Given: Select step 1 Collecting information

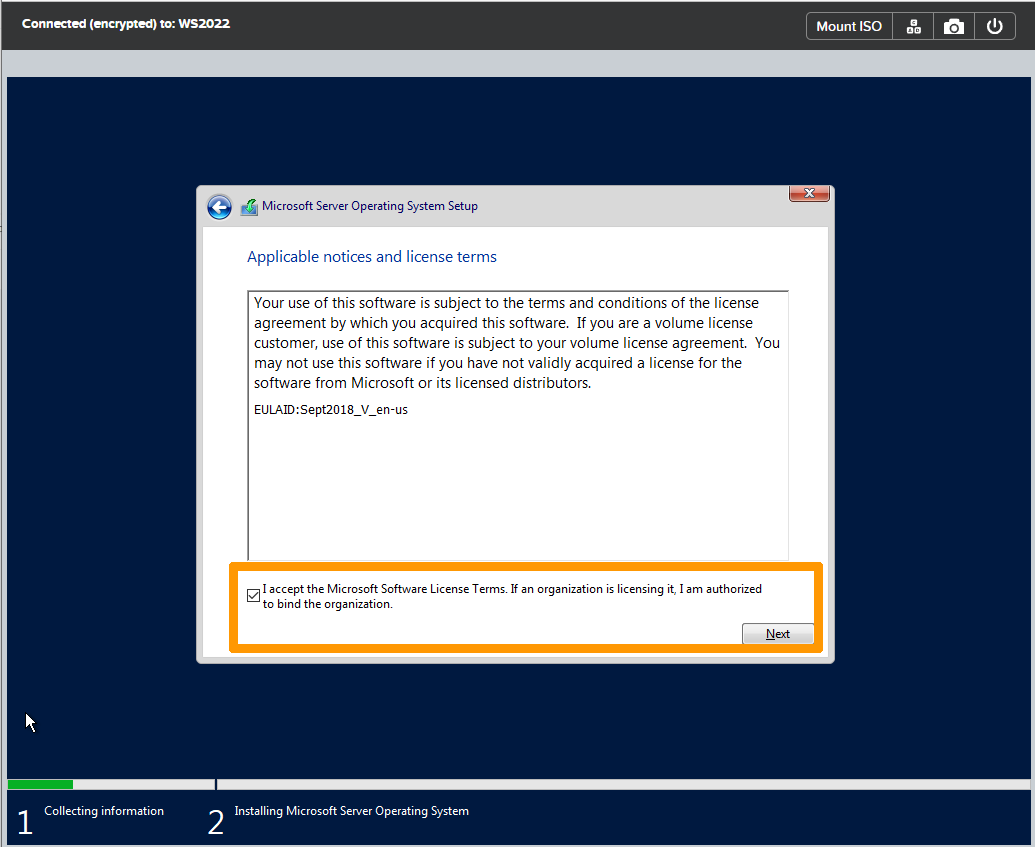Looking at the screenshot, I should [x=104, y=811].
